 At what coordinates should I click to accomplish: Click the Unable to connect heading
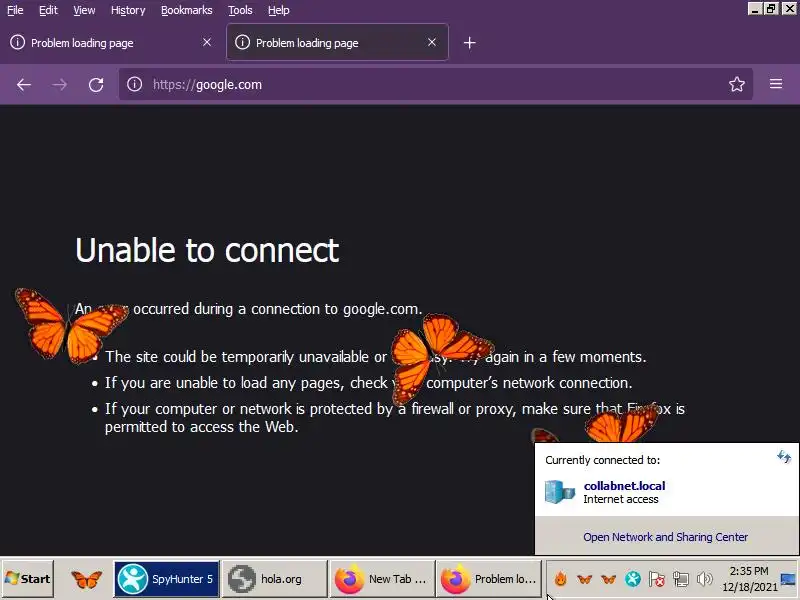coord(207,250)
